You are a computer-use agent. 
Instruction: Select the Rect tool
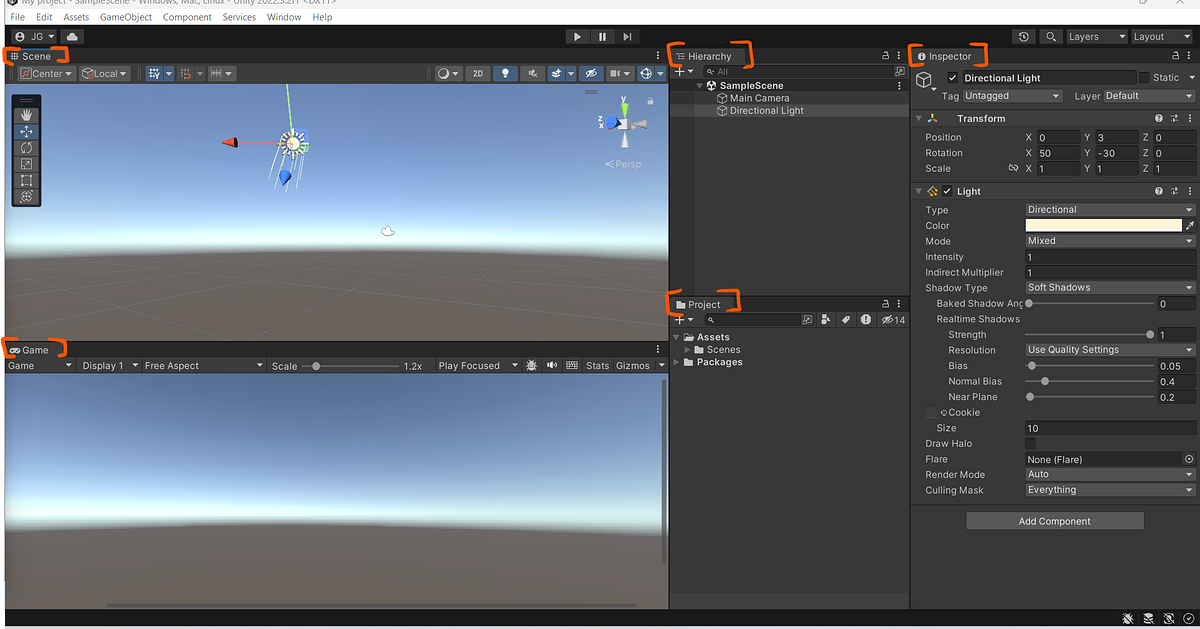click(26, 180)
